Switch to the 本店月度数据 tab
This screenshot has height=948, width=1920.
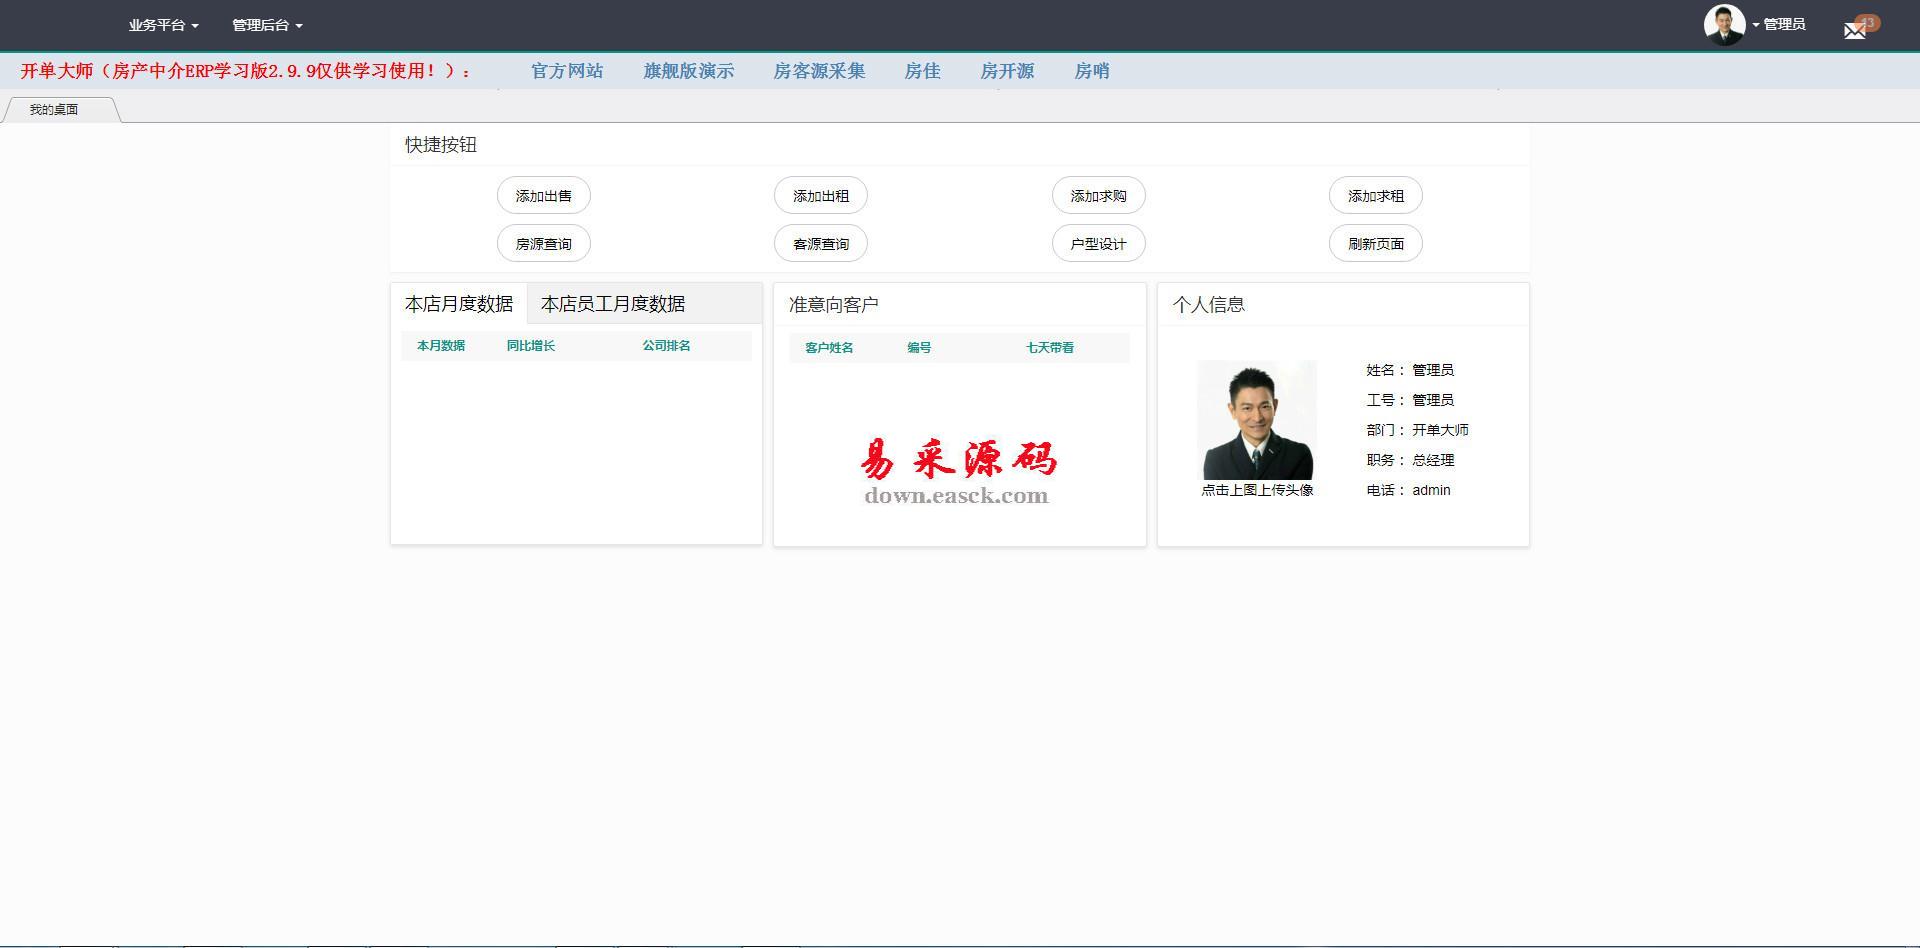459,304
